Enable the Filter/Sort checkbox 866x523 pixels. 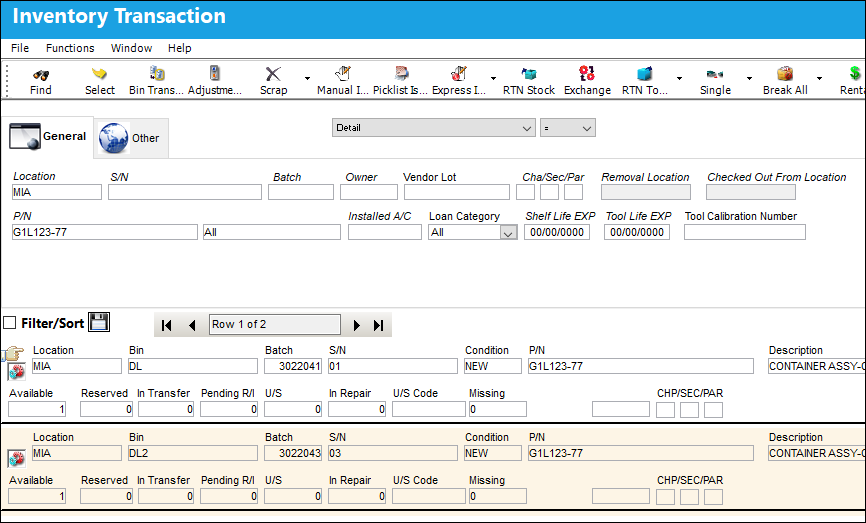coord(9,323)
